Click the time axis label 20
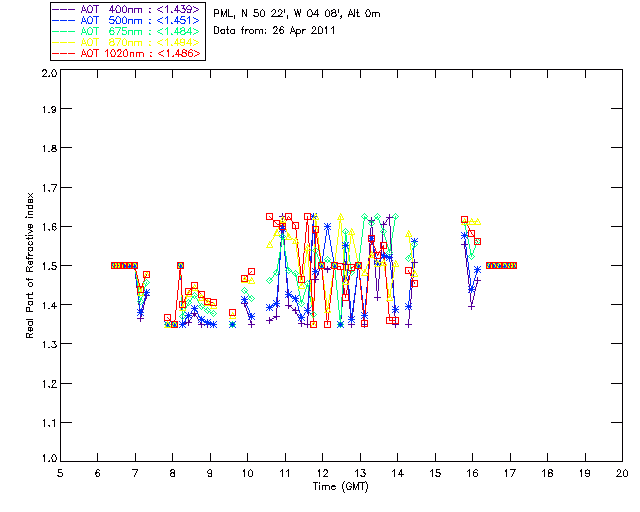 [x=622, y=473]
